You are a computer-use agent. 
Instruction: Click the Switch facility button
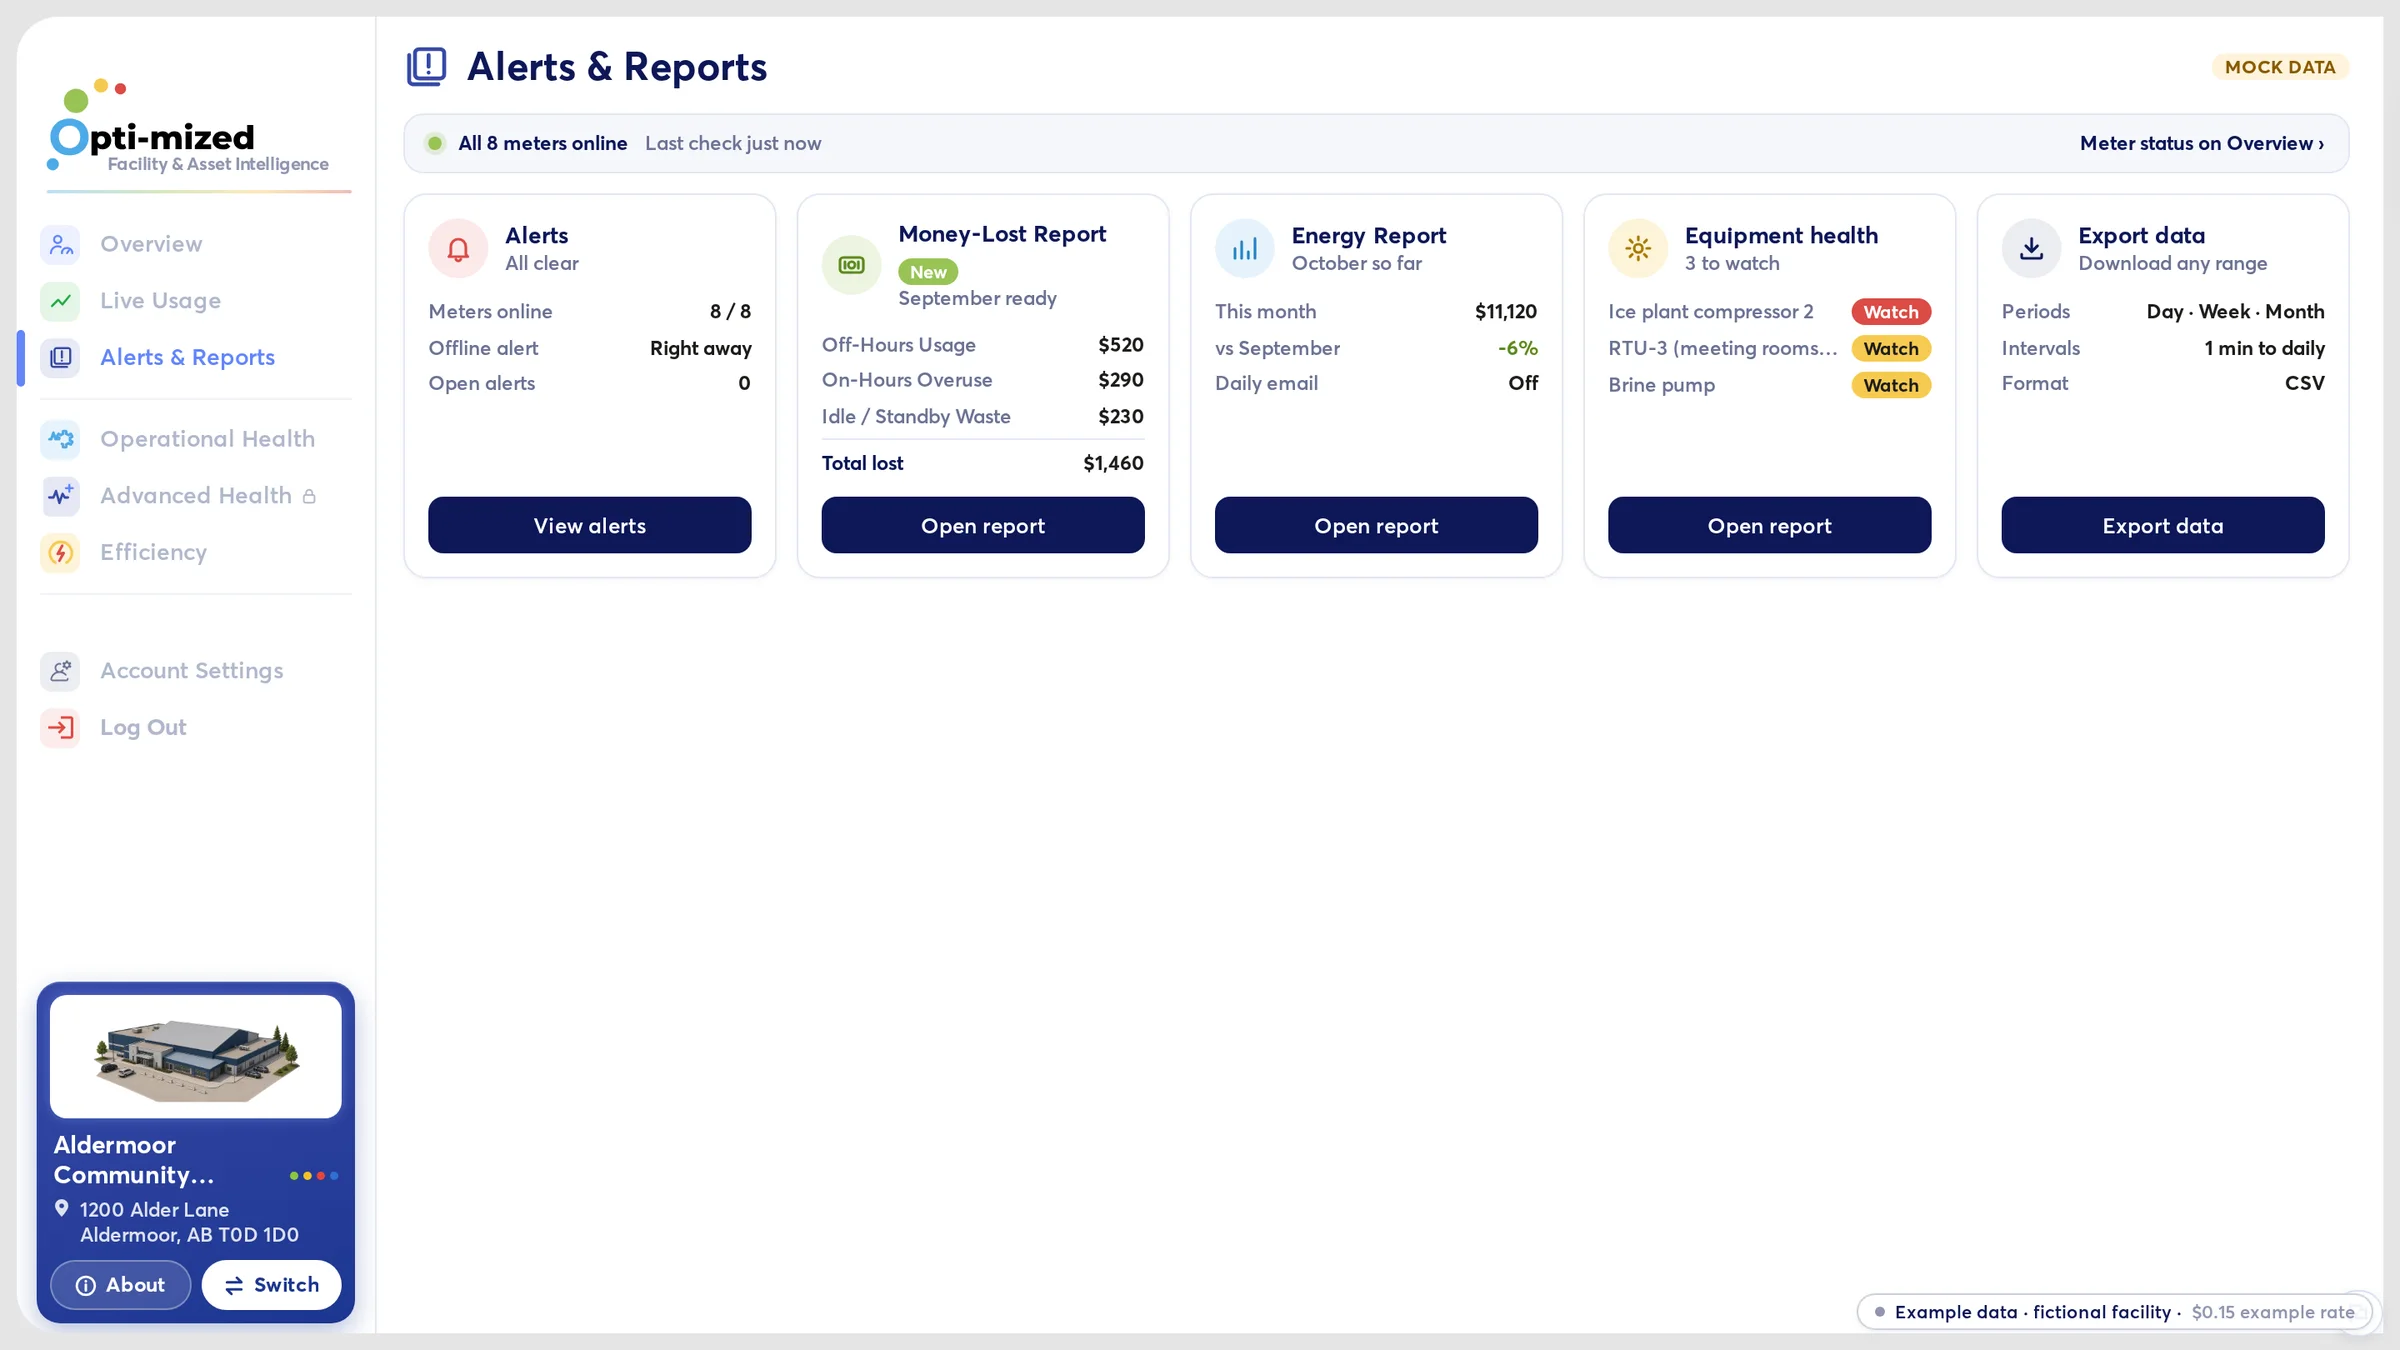[x=271, y=1285]
